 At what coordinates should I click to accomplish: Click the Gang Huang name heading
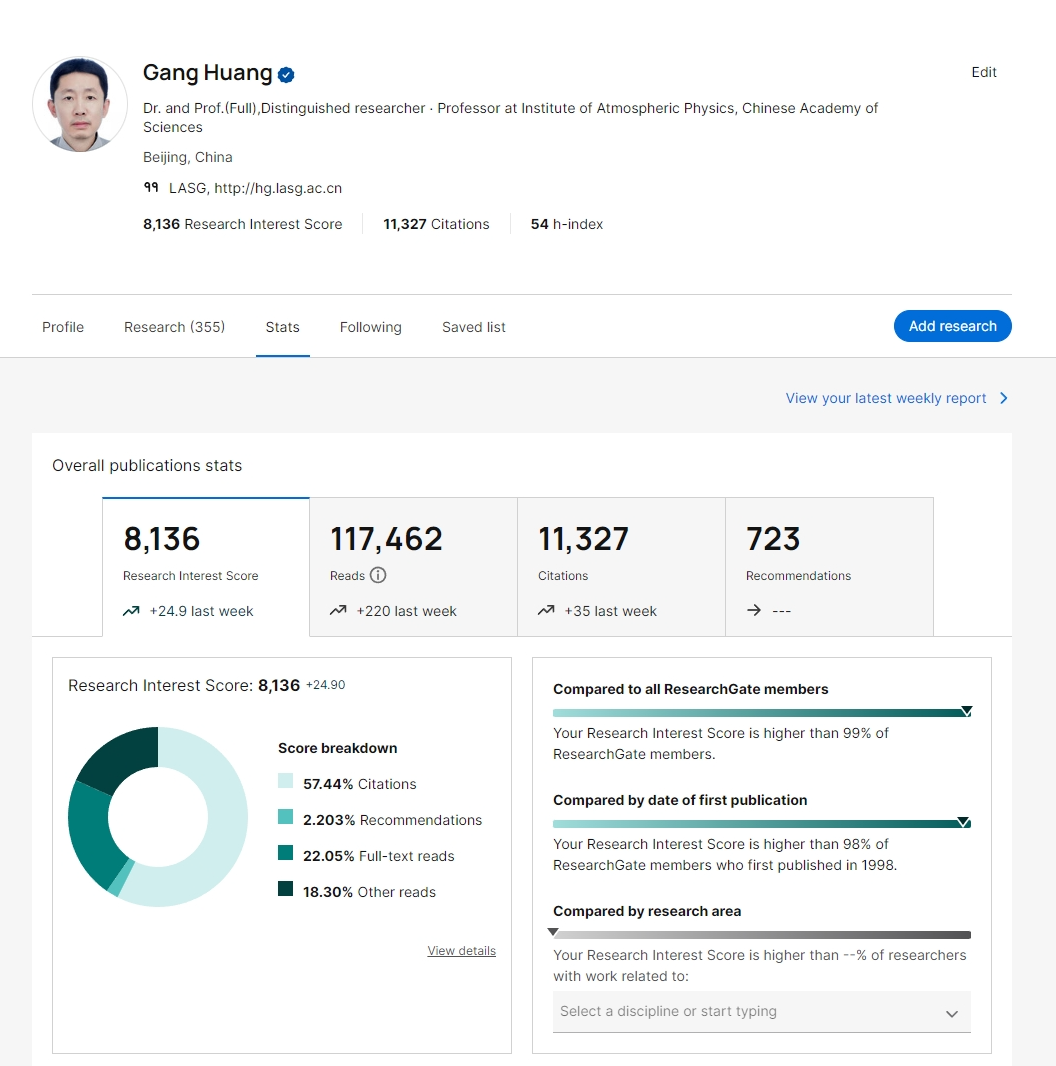(207, 72)
